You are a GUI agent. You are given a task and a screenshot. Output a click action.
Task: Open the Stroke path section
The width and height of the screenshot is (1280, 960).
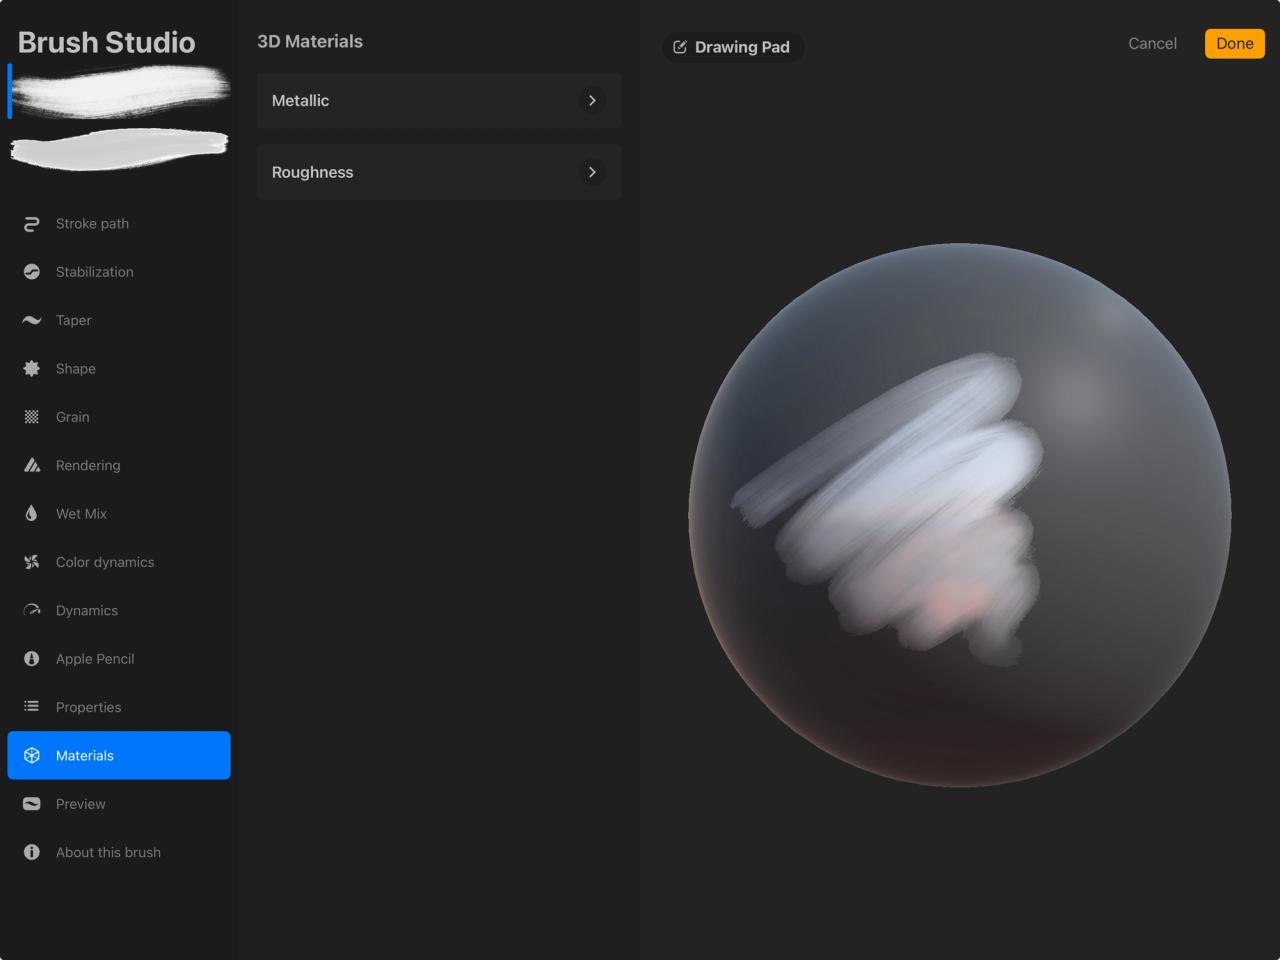pyautogui.click(x=119, y=224)
